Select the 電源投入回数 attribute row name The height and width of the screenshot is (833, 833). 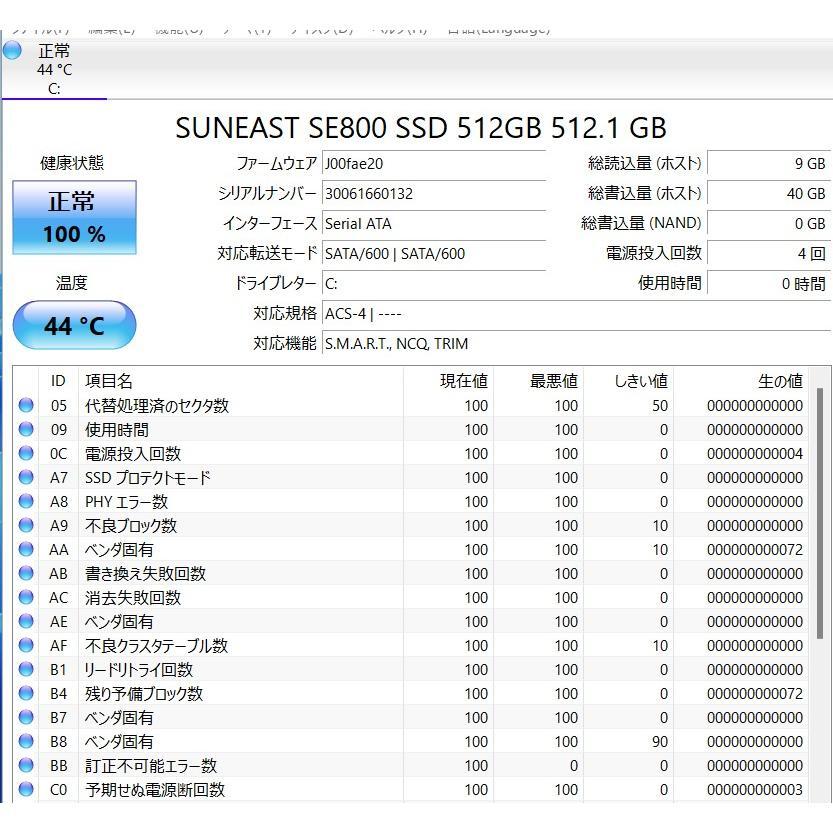pyautogui.click(x=133, y=453)
